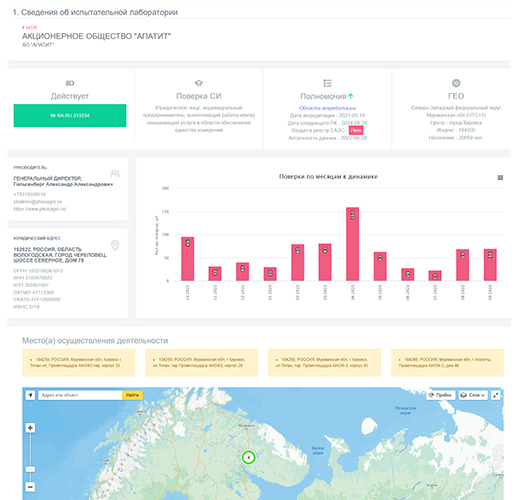This screenshot has height=500, width=518.
Task: Select the first activity address card
Action: [x=79, y=363]
